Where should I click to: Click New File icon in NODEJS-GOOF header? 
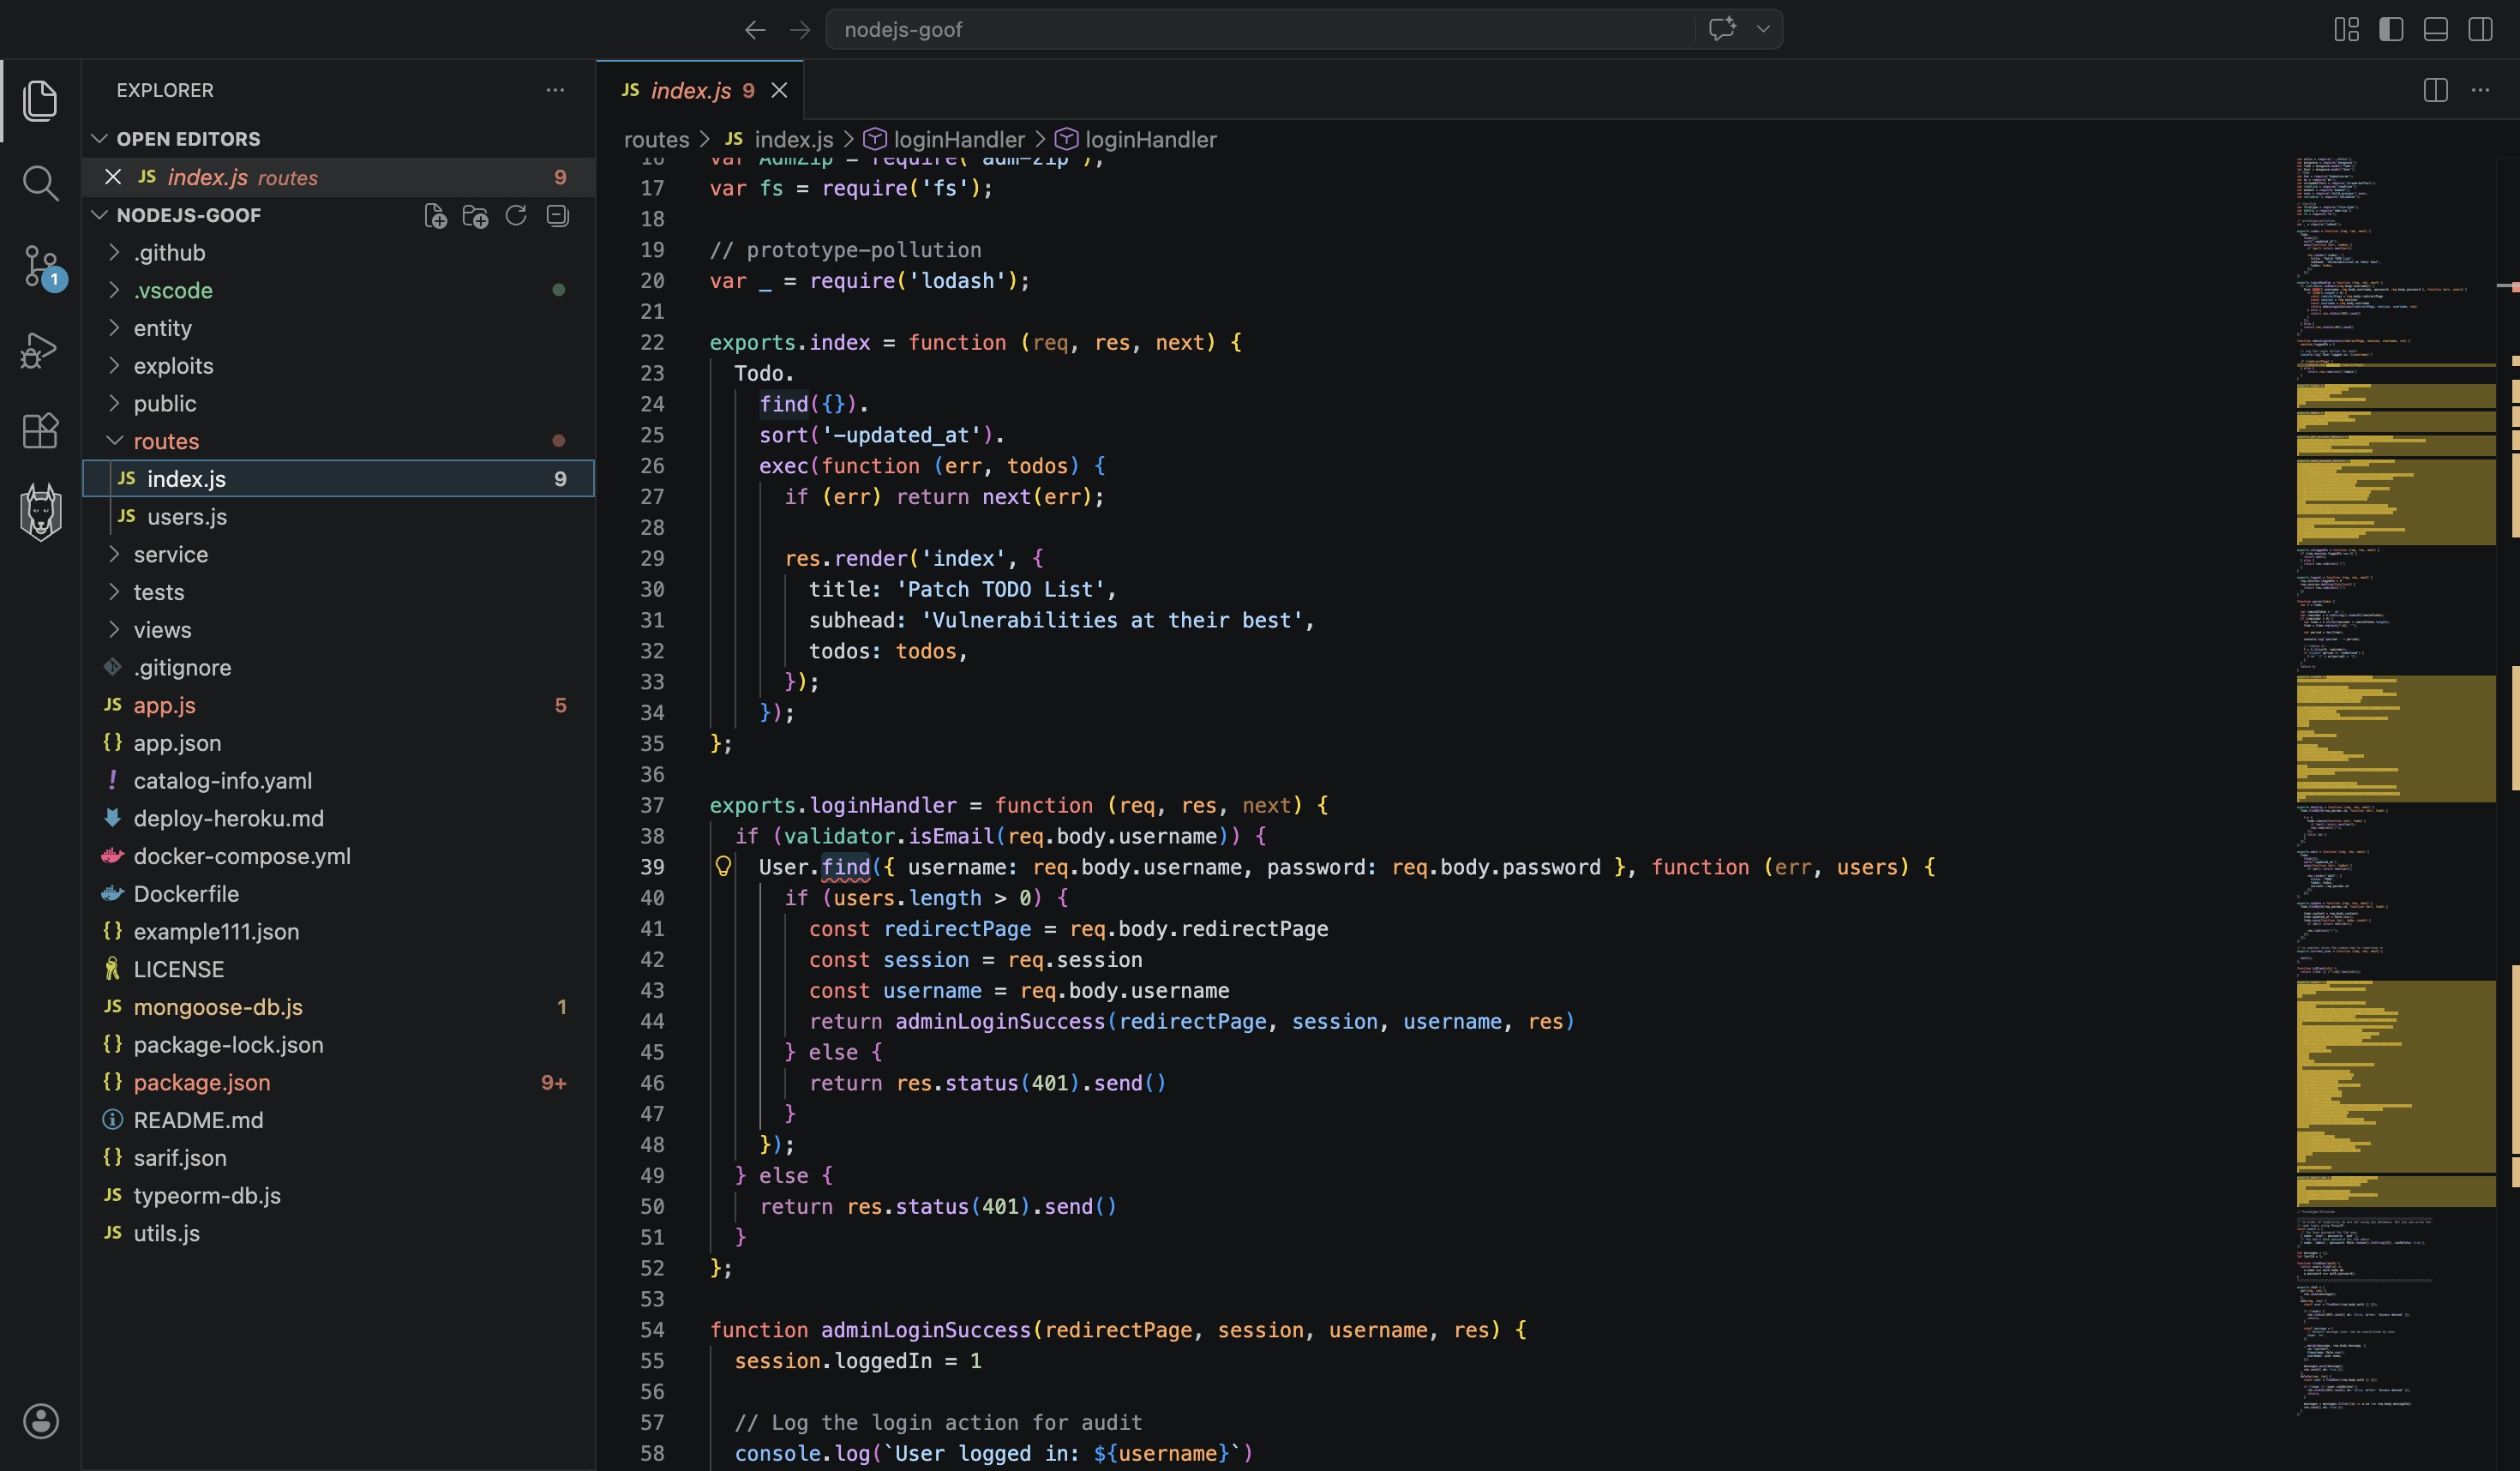pyautogui.click(x=435, y=216)
